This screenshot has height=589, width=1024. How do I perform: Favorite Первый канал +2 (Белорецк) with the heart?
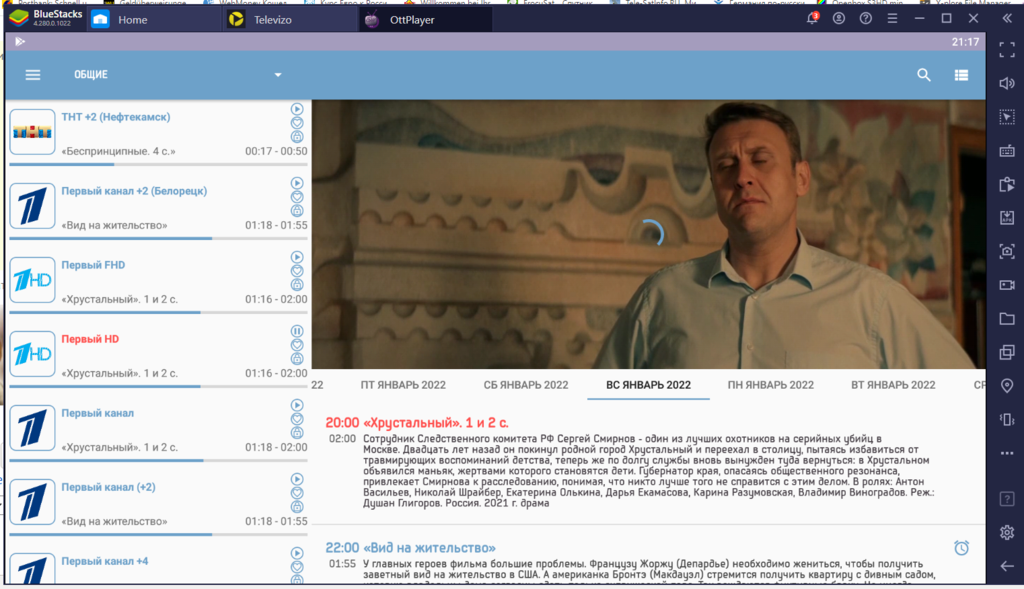click(x=297, y=197)
